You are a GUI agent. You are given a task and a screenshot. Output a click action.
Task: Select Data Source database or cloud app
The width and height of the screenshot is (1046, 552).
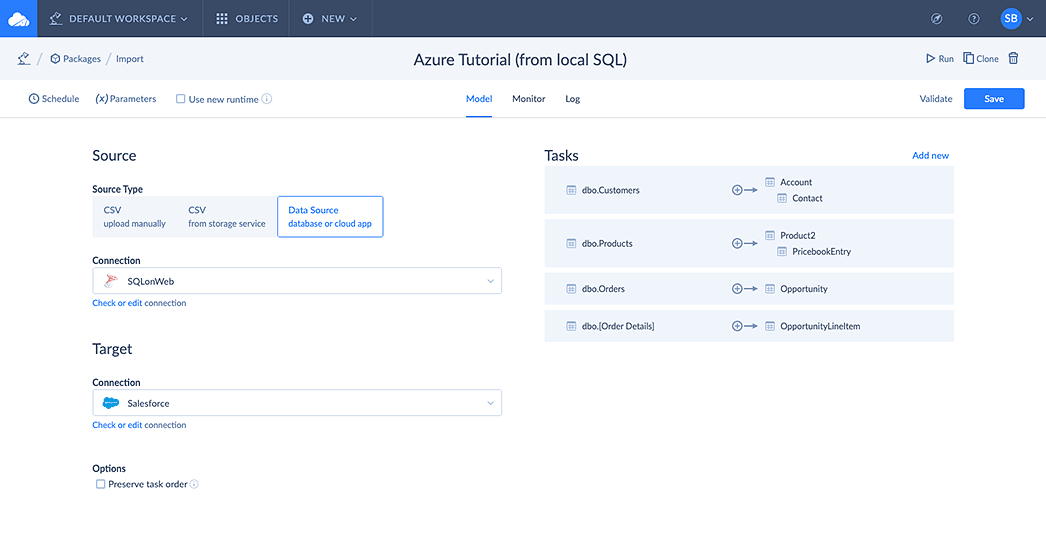coord(330,216)
